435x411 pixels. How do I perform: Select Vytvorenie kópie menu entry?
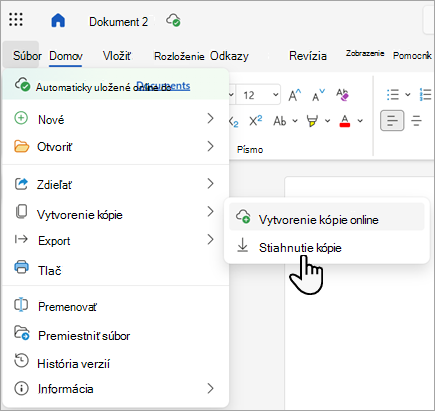point(115,214)
